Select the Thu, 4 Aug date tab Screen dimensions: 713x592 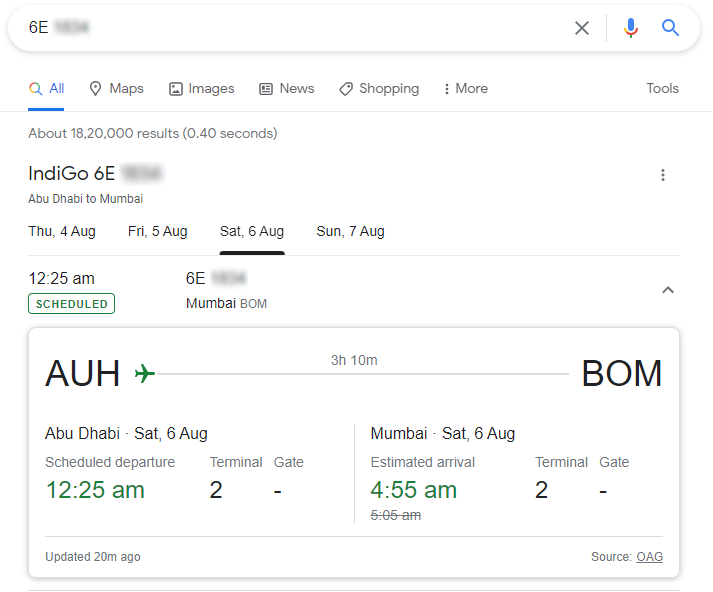62,232
